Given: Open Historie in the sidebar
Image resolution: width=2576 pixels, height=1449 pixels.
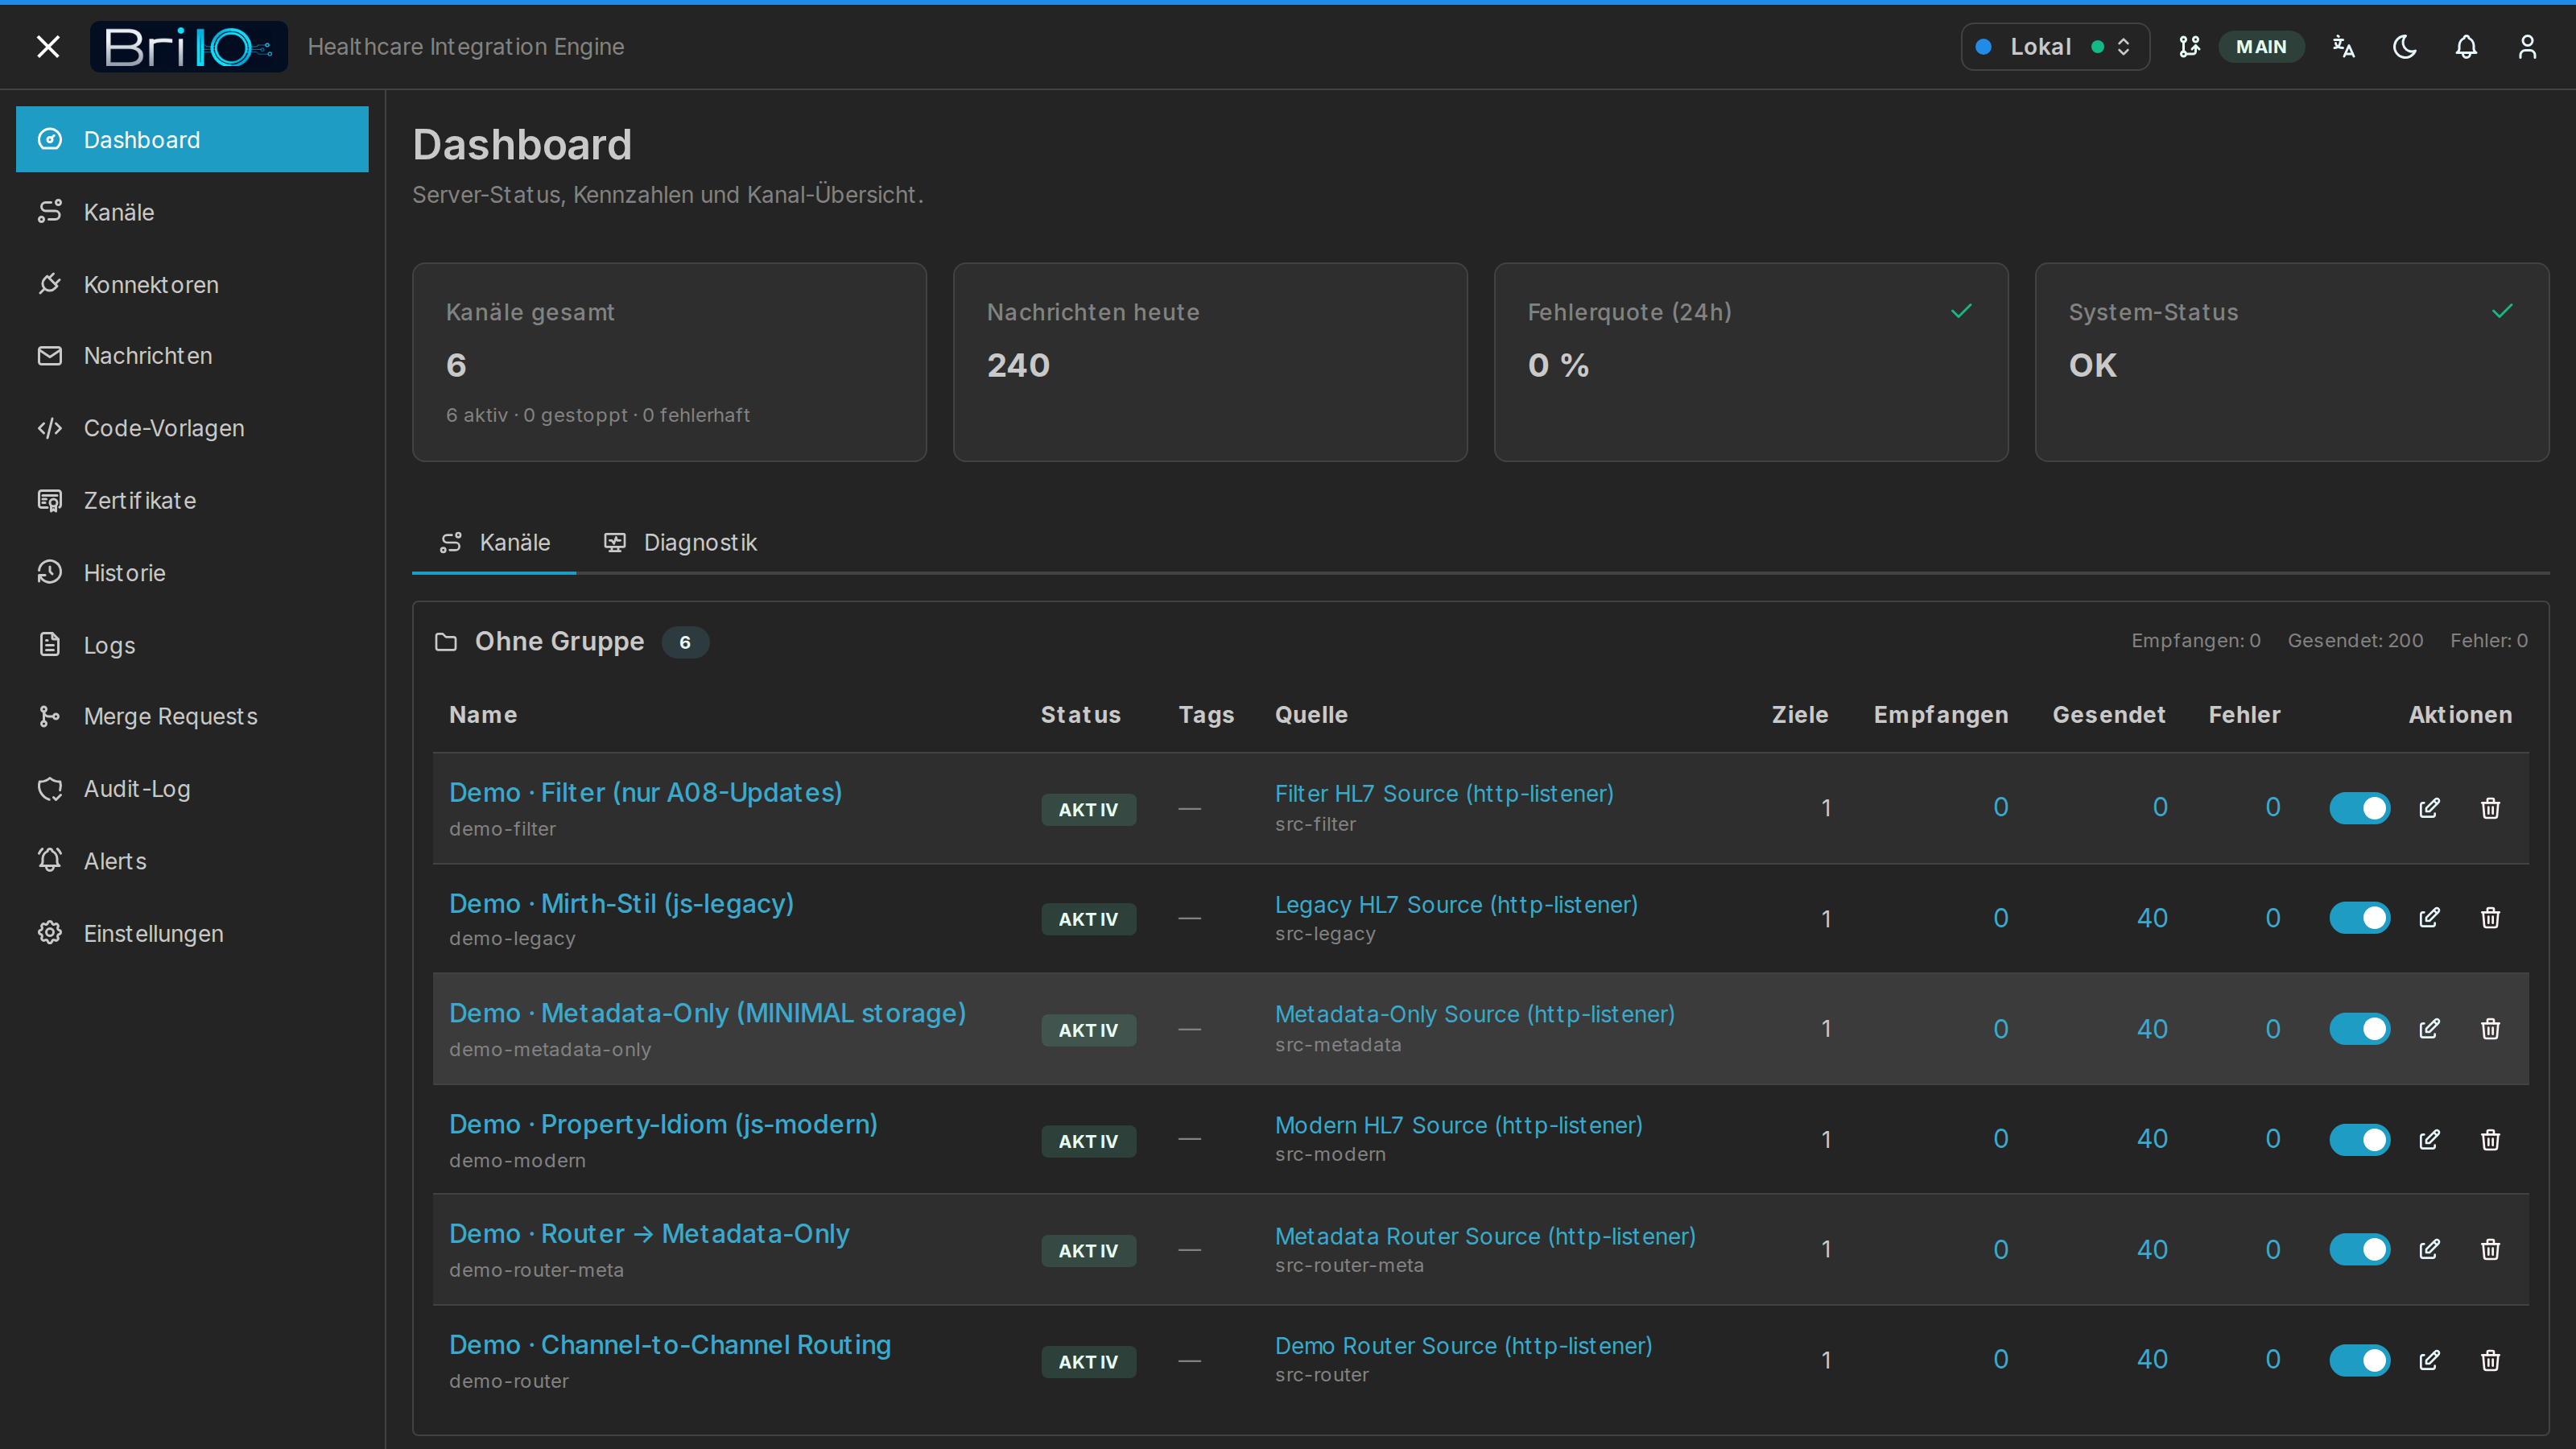Looking at the screenshot, I should coord(192,572).
